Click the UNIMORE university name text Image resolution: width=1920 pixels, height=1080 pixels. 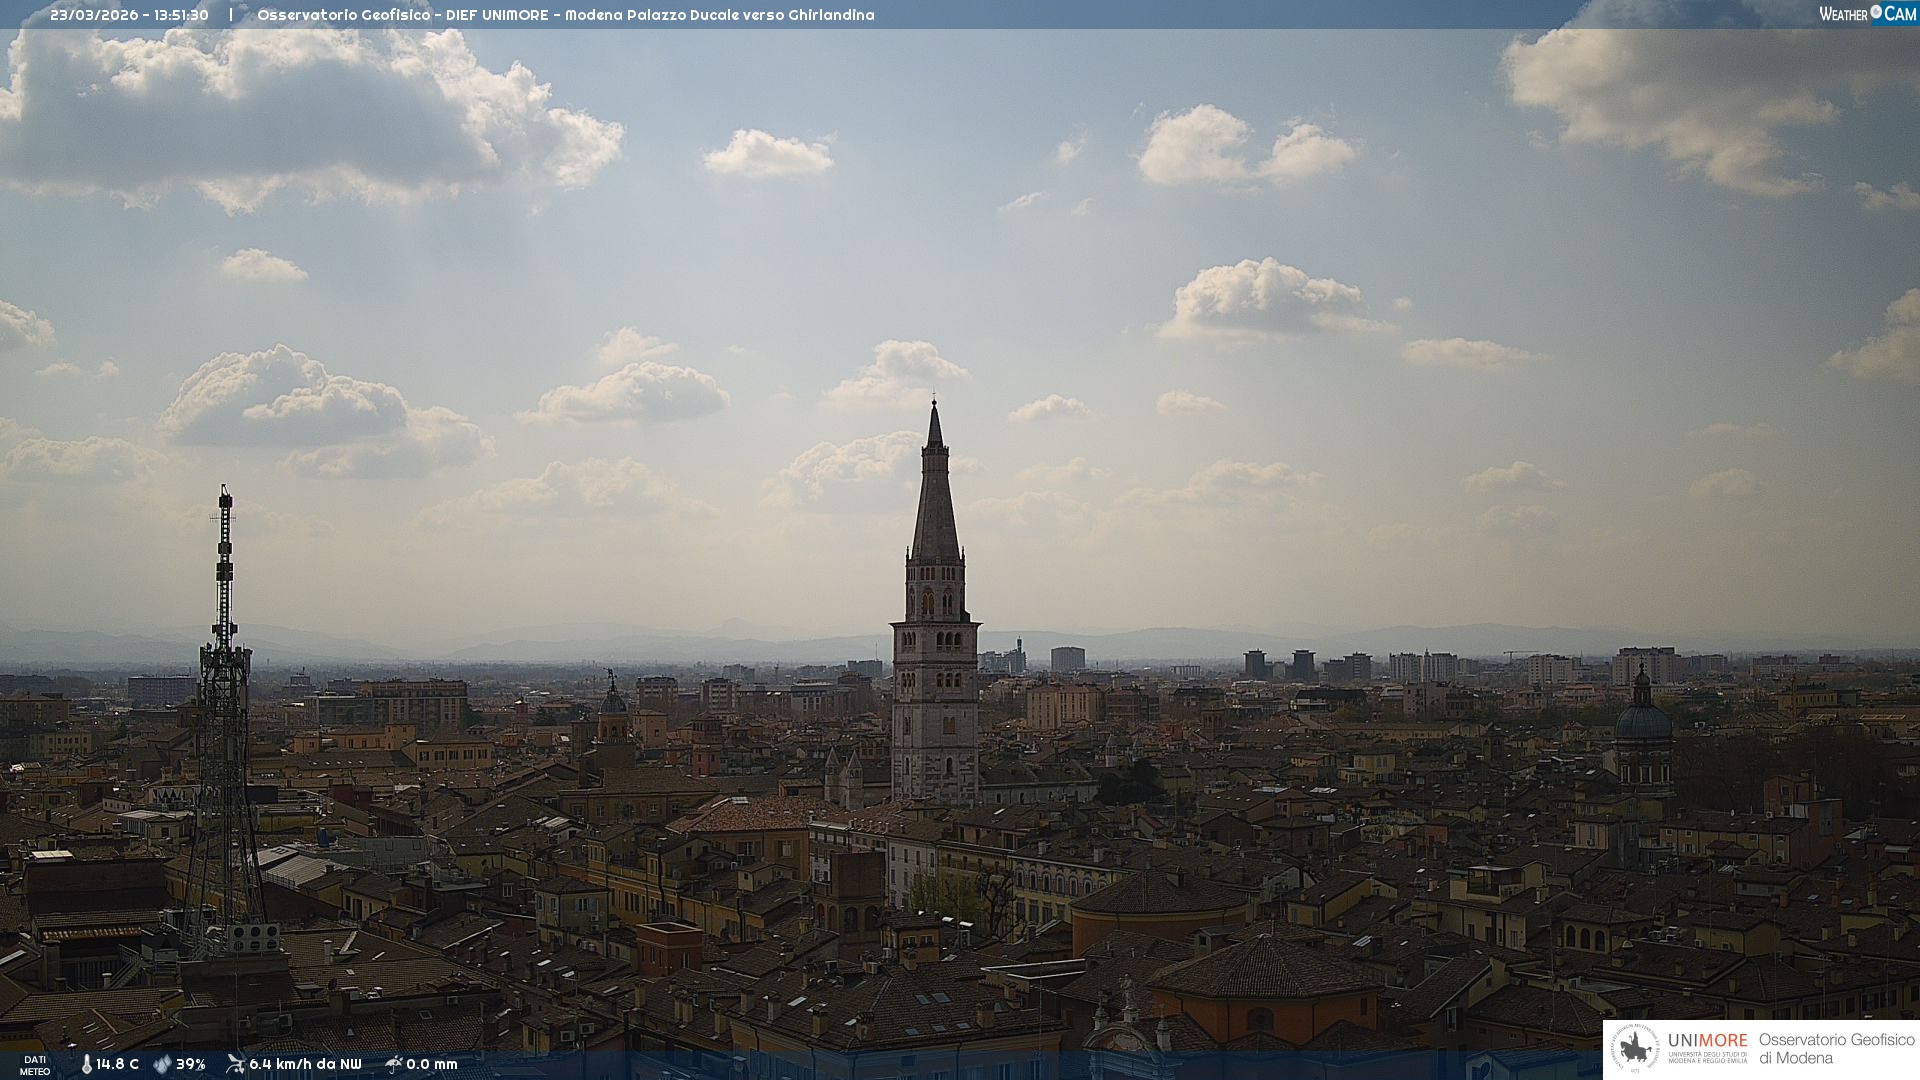point(1707,1041)
